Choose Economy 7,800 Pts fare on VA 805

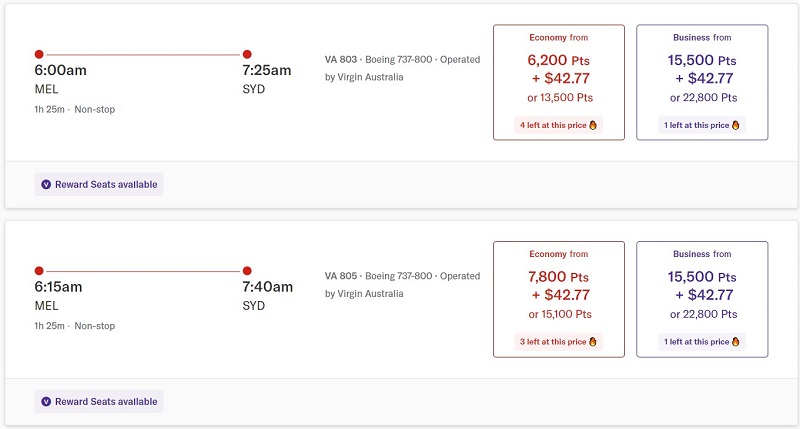(559, 299)
